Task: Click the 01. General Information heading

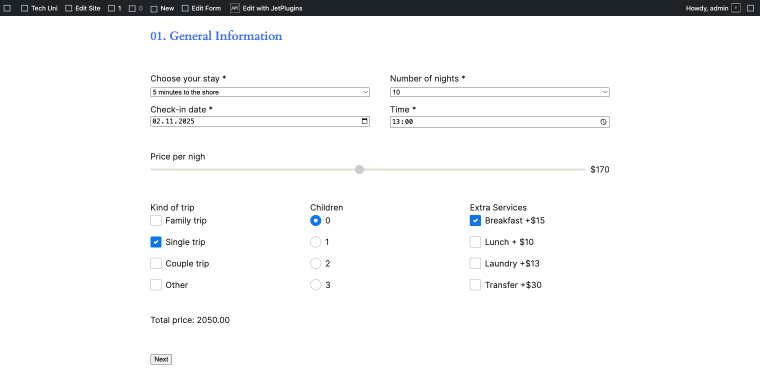Action: pos(216,36)
